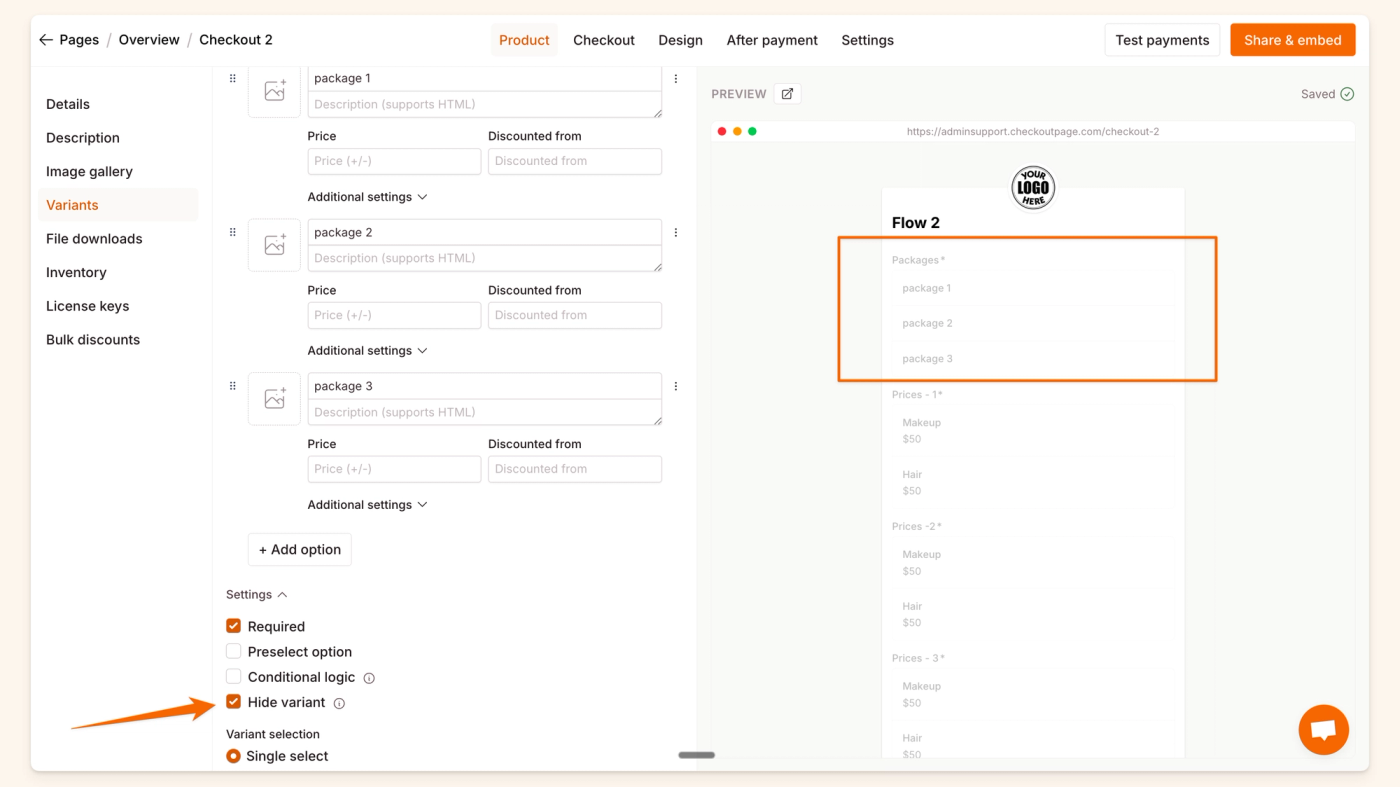Click the Price field for package 2
Screen dimensions: 1400x787
[394, 315]
